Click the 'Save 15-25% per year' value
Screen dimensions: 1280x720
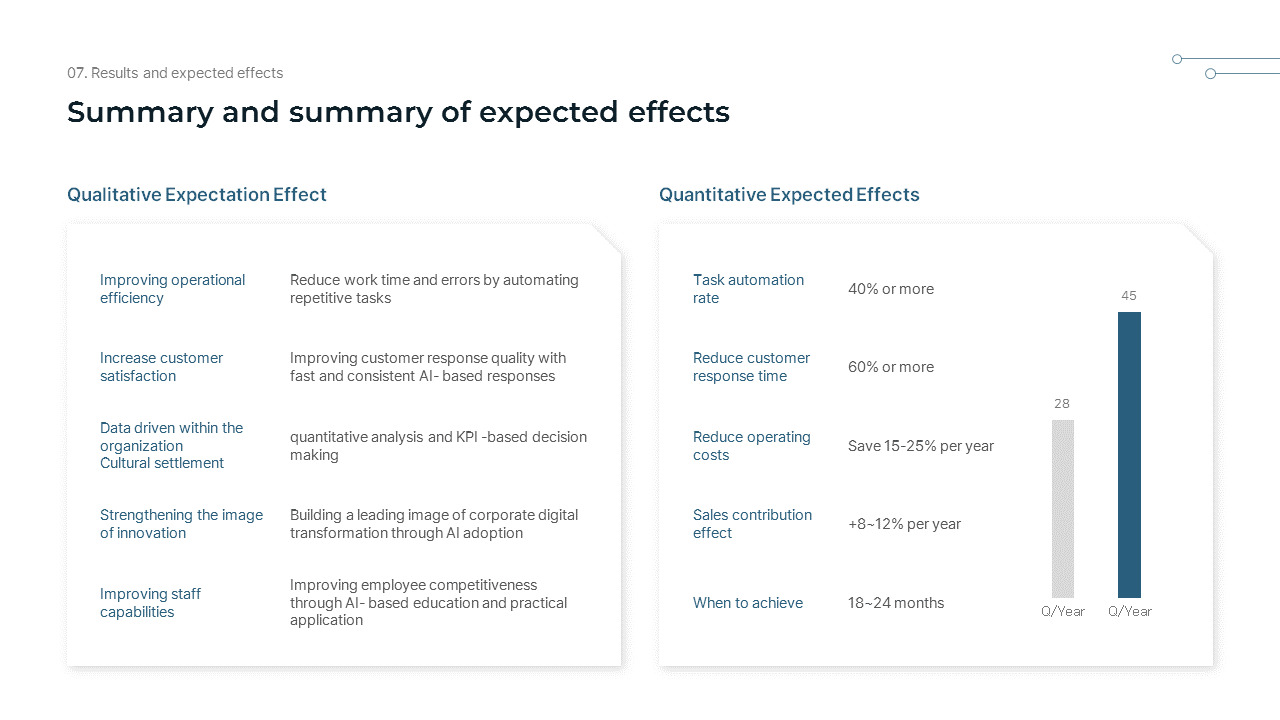(921, 446)
